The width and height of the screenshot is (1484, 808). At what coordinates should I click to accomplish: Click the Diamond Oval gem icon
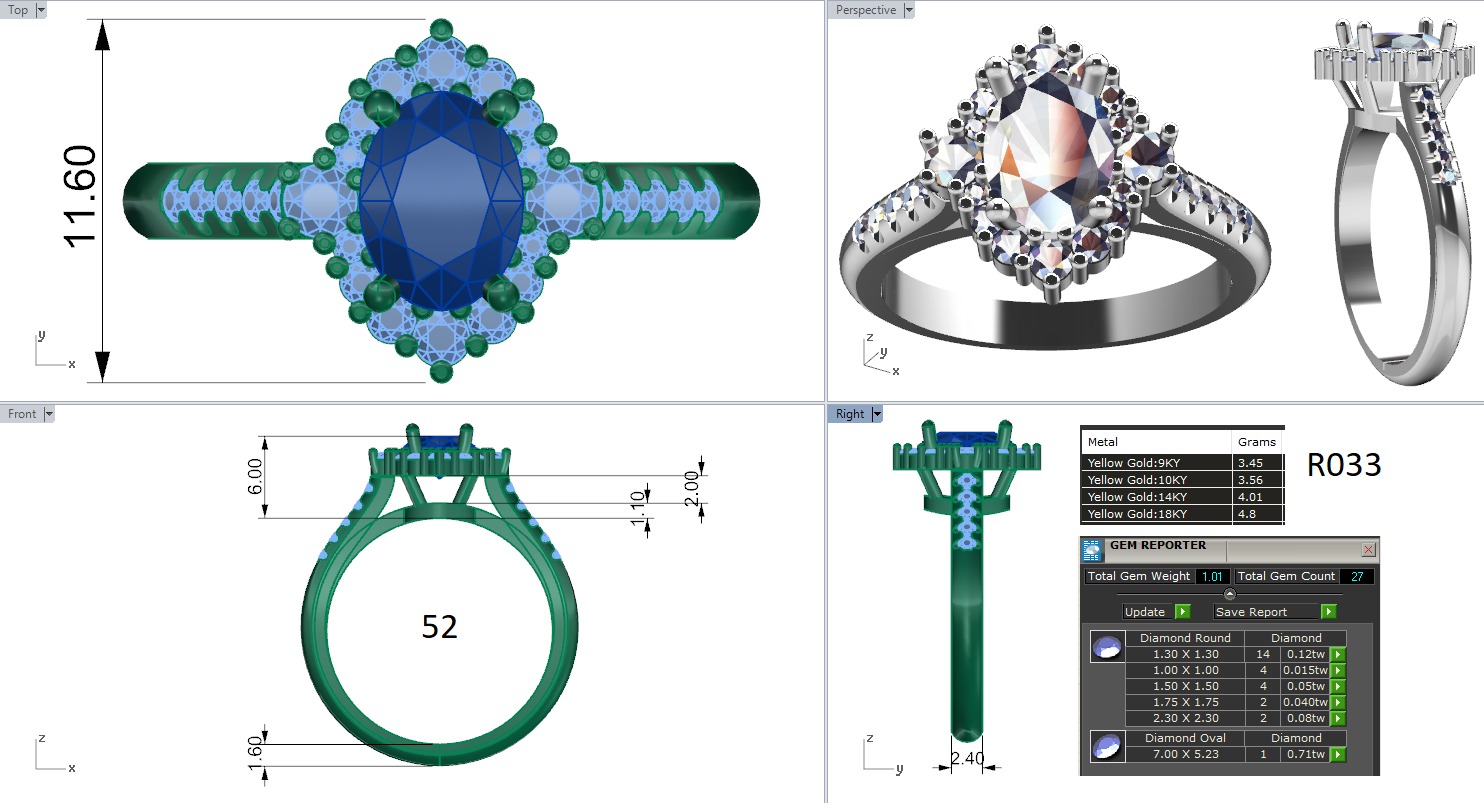1106,747
